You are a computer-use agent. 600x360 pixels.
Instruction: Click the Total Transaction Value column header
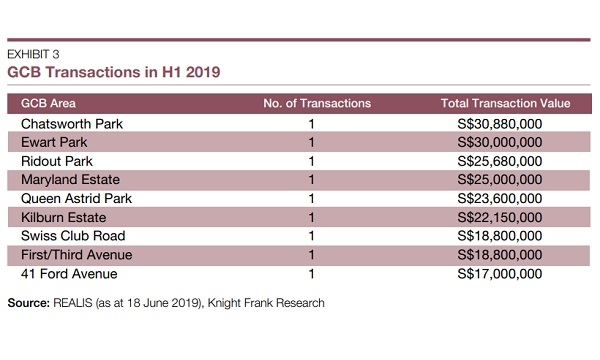505,103
